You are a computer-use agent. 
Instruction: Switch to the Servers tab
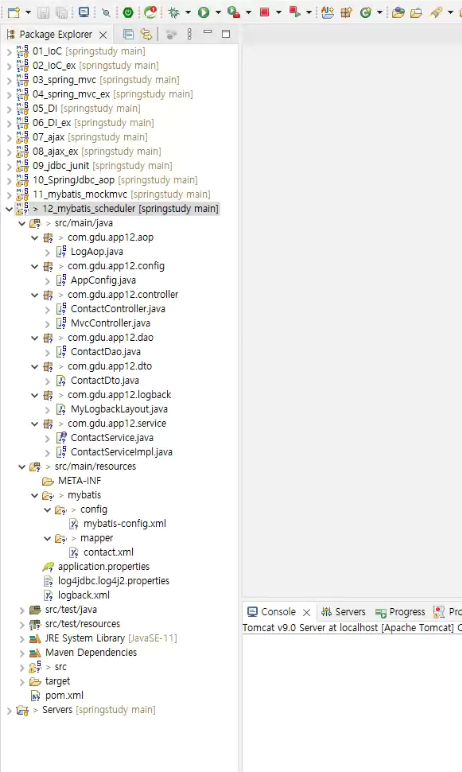(343, 611)
